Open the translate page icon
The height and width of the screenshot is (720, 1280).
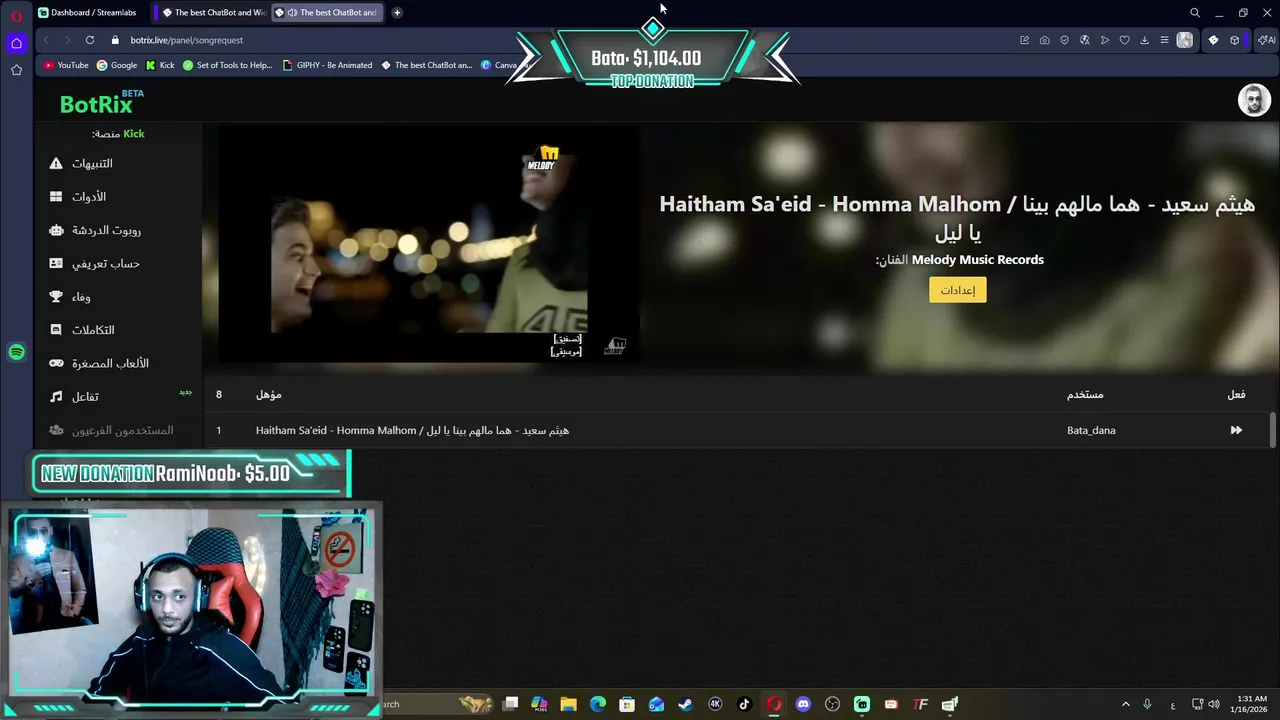pos(1084,40)
